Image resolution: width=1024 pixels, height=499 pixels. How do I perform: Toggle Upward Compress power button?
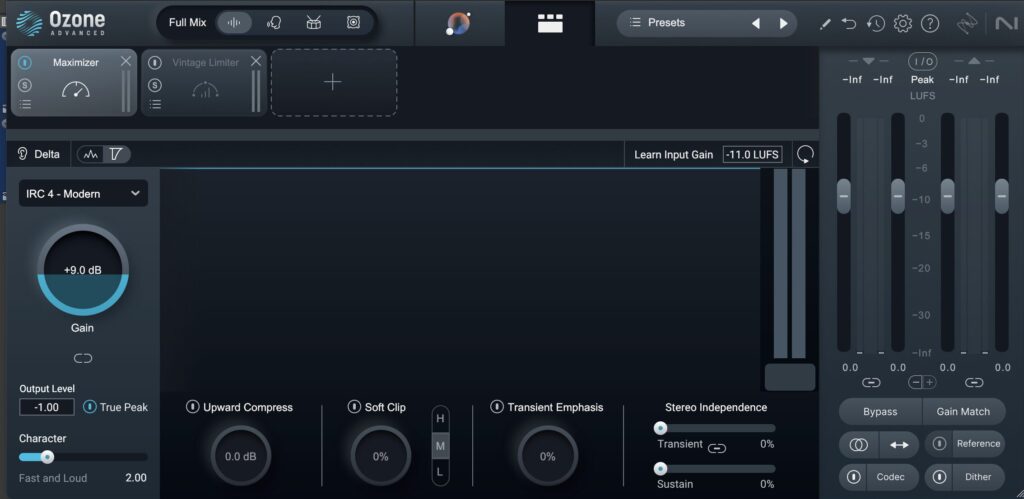[193, 407]
